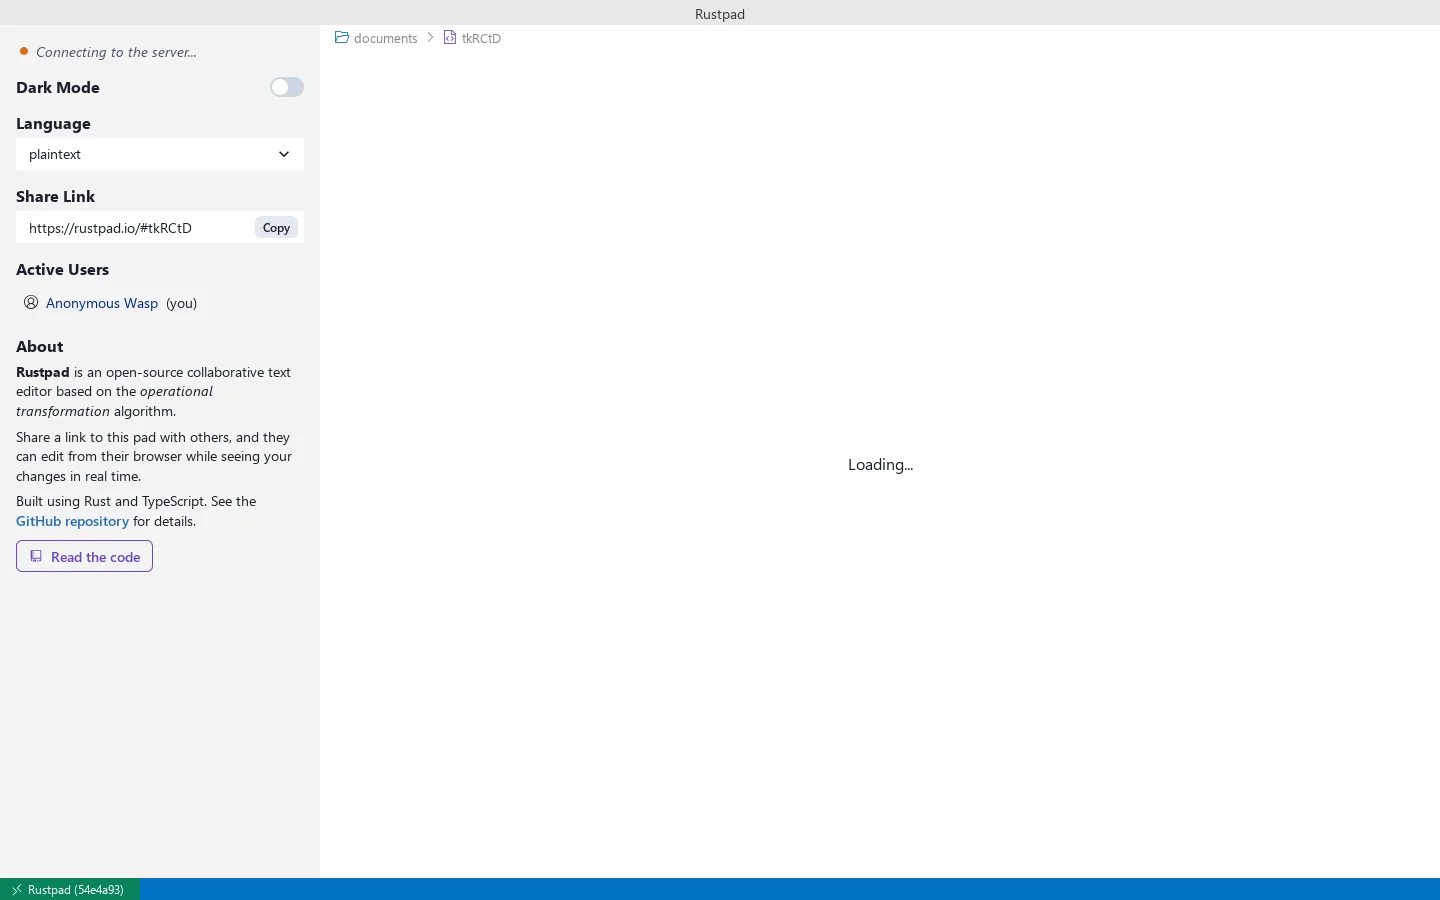
Task: Click the book icon in Read the code
Action: tap(36, 556)
